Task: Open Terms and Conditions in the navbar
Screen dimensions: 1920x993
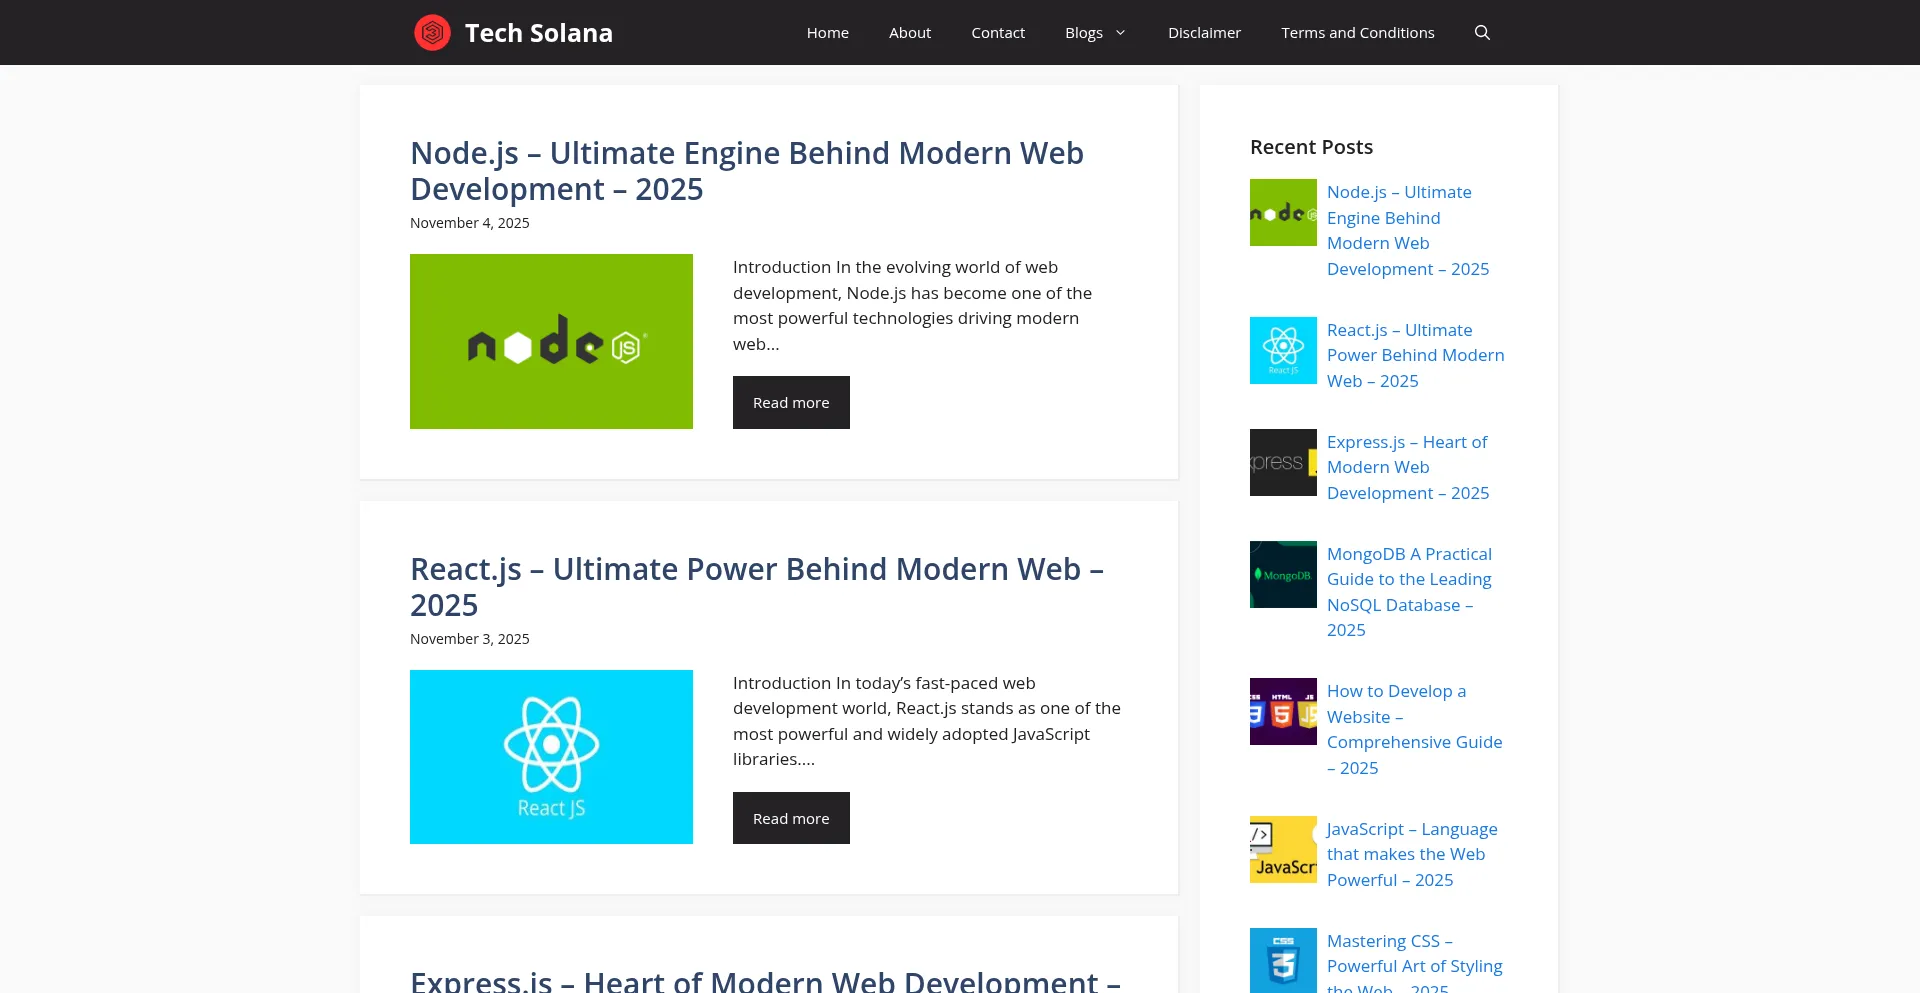Action: 1357,33
